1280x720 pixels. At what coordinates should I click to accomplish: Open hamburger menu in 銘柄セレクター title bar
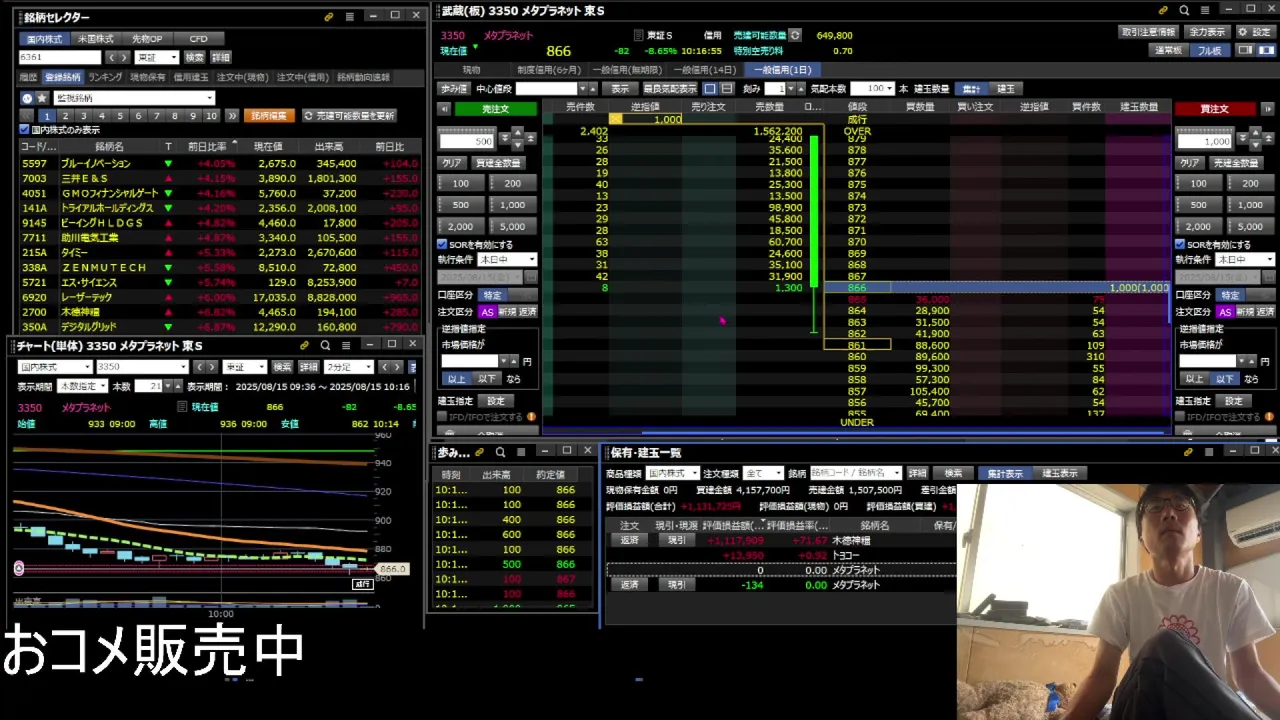coord(349,17)
